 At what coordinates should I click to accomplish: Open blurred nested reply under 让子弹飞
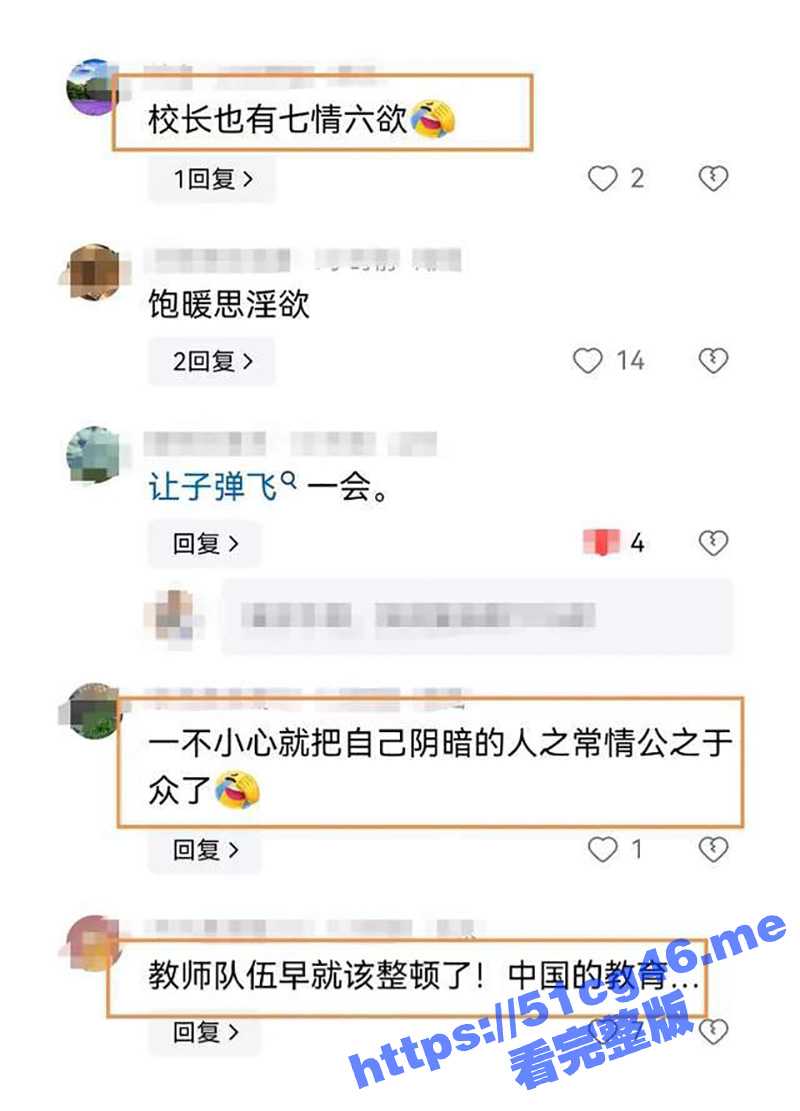pos(477,616)
